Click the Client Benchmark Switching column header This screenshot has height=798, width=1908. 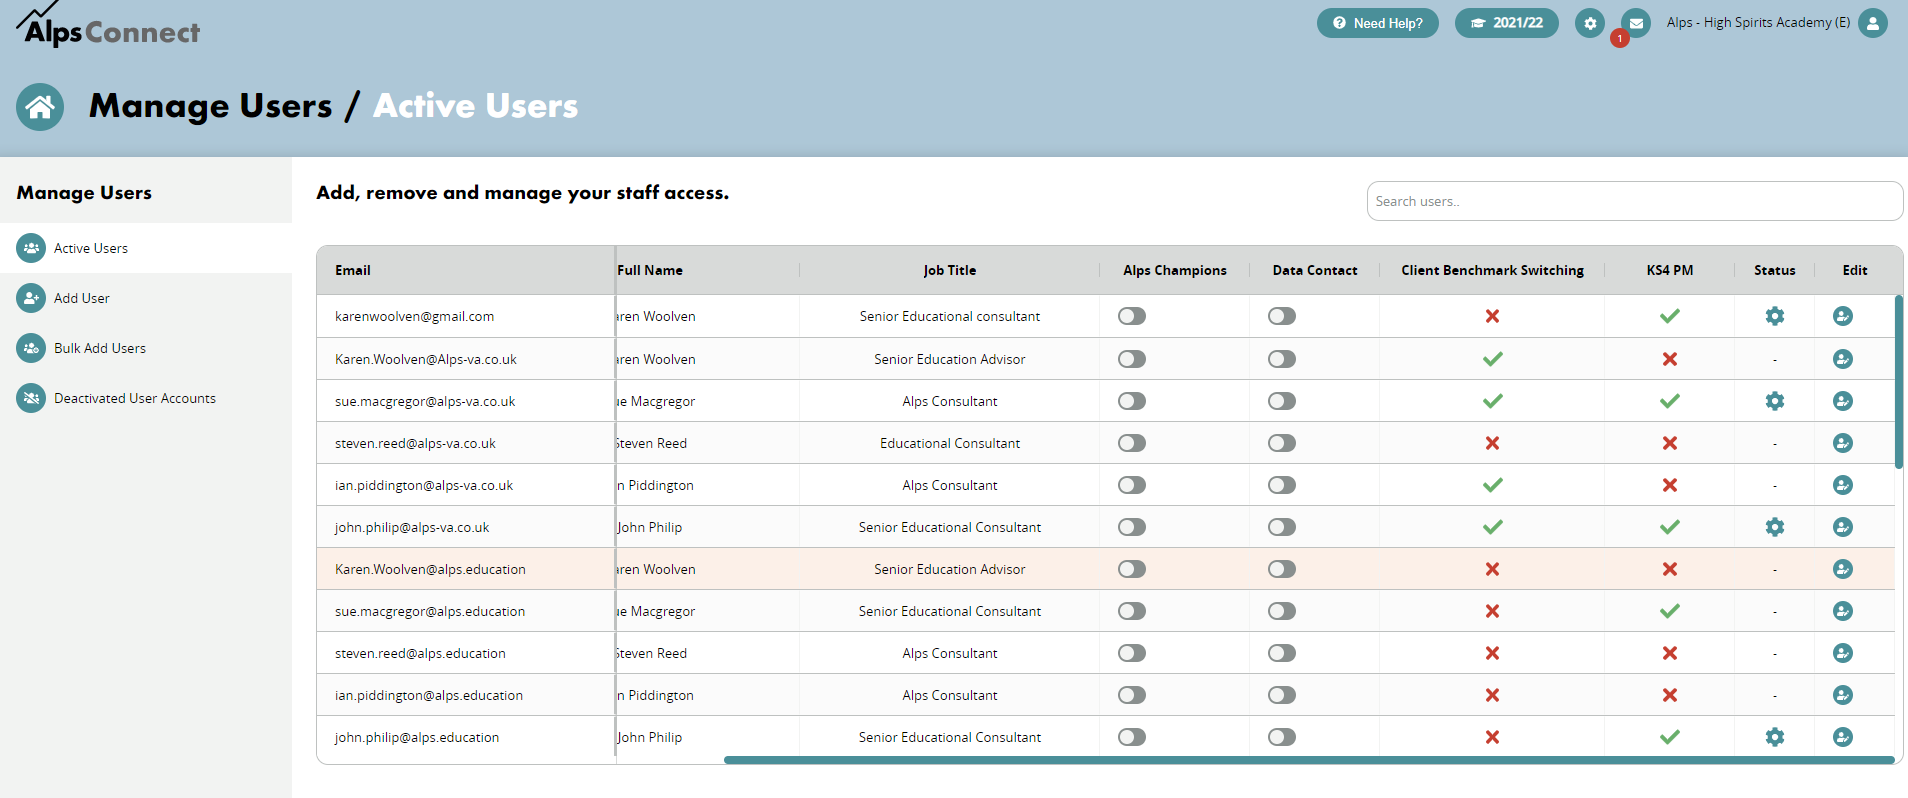pos(1492,270)
